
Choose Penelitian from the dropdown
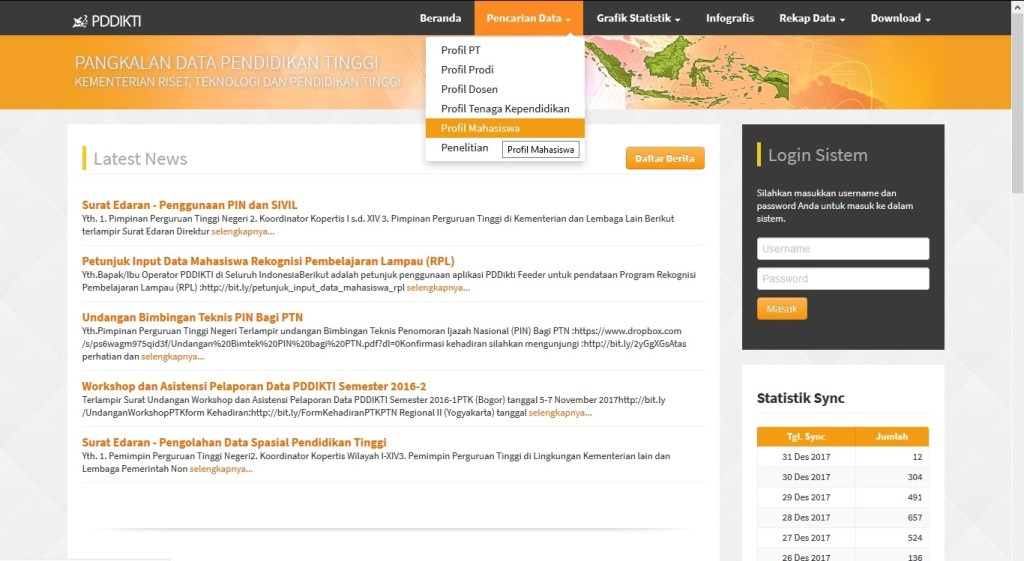(465, 148)
